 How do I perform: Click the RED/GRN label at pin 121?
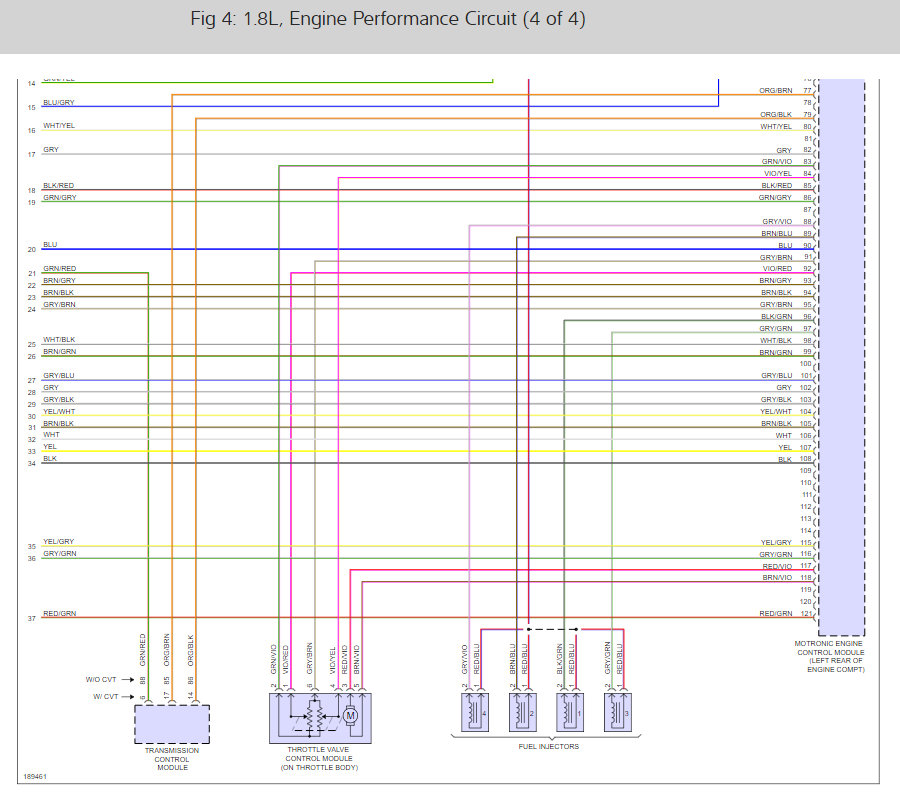775,613
